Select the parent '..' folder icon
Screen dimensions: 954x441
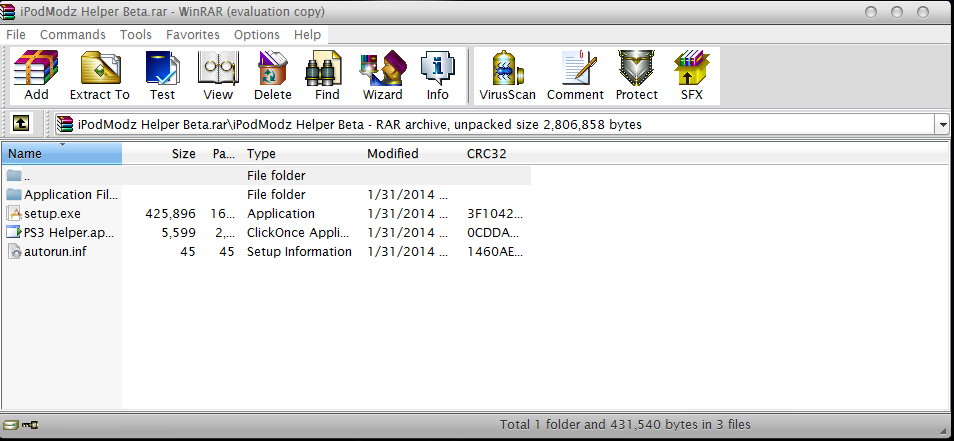click(14, 176)
